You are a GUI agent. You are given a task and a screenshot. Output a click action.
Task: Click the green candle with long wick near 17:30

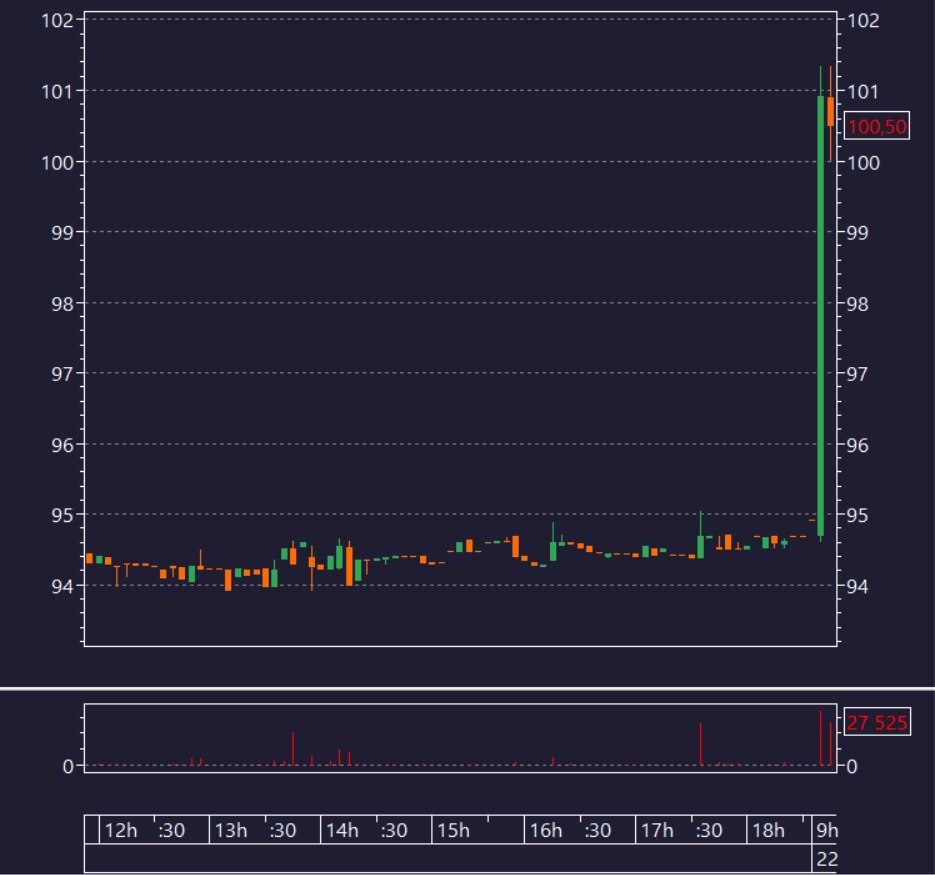(x=701, y=535)
